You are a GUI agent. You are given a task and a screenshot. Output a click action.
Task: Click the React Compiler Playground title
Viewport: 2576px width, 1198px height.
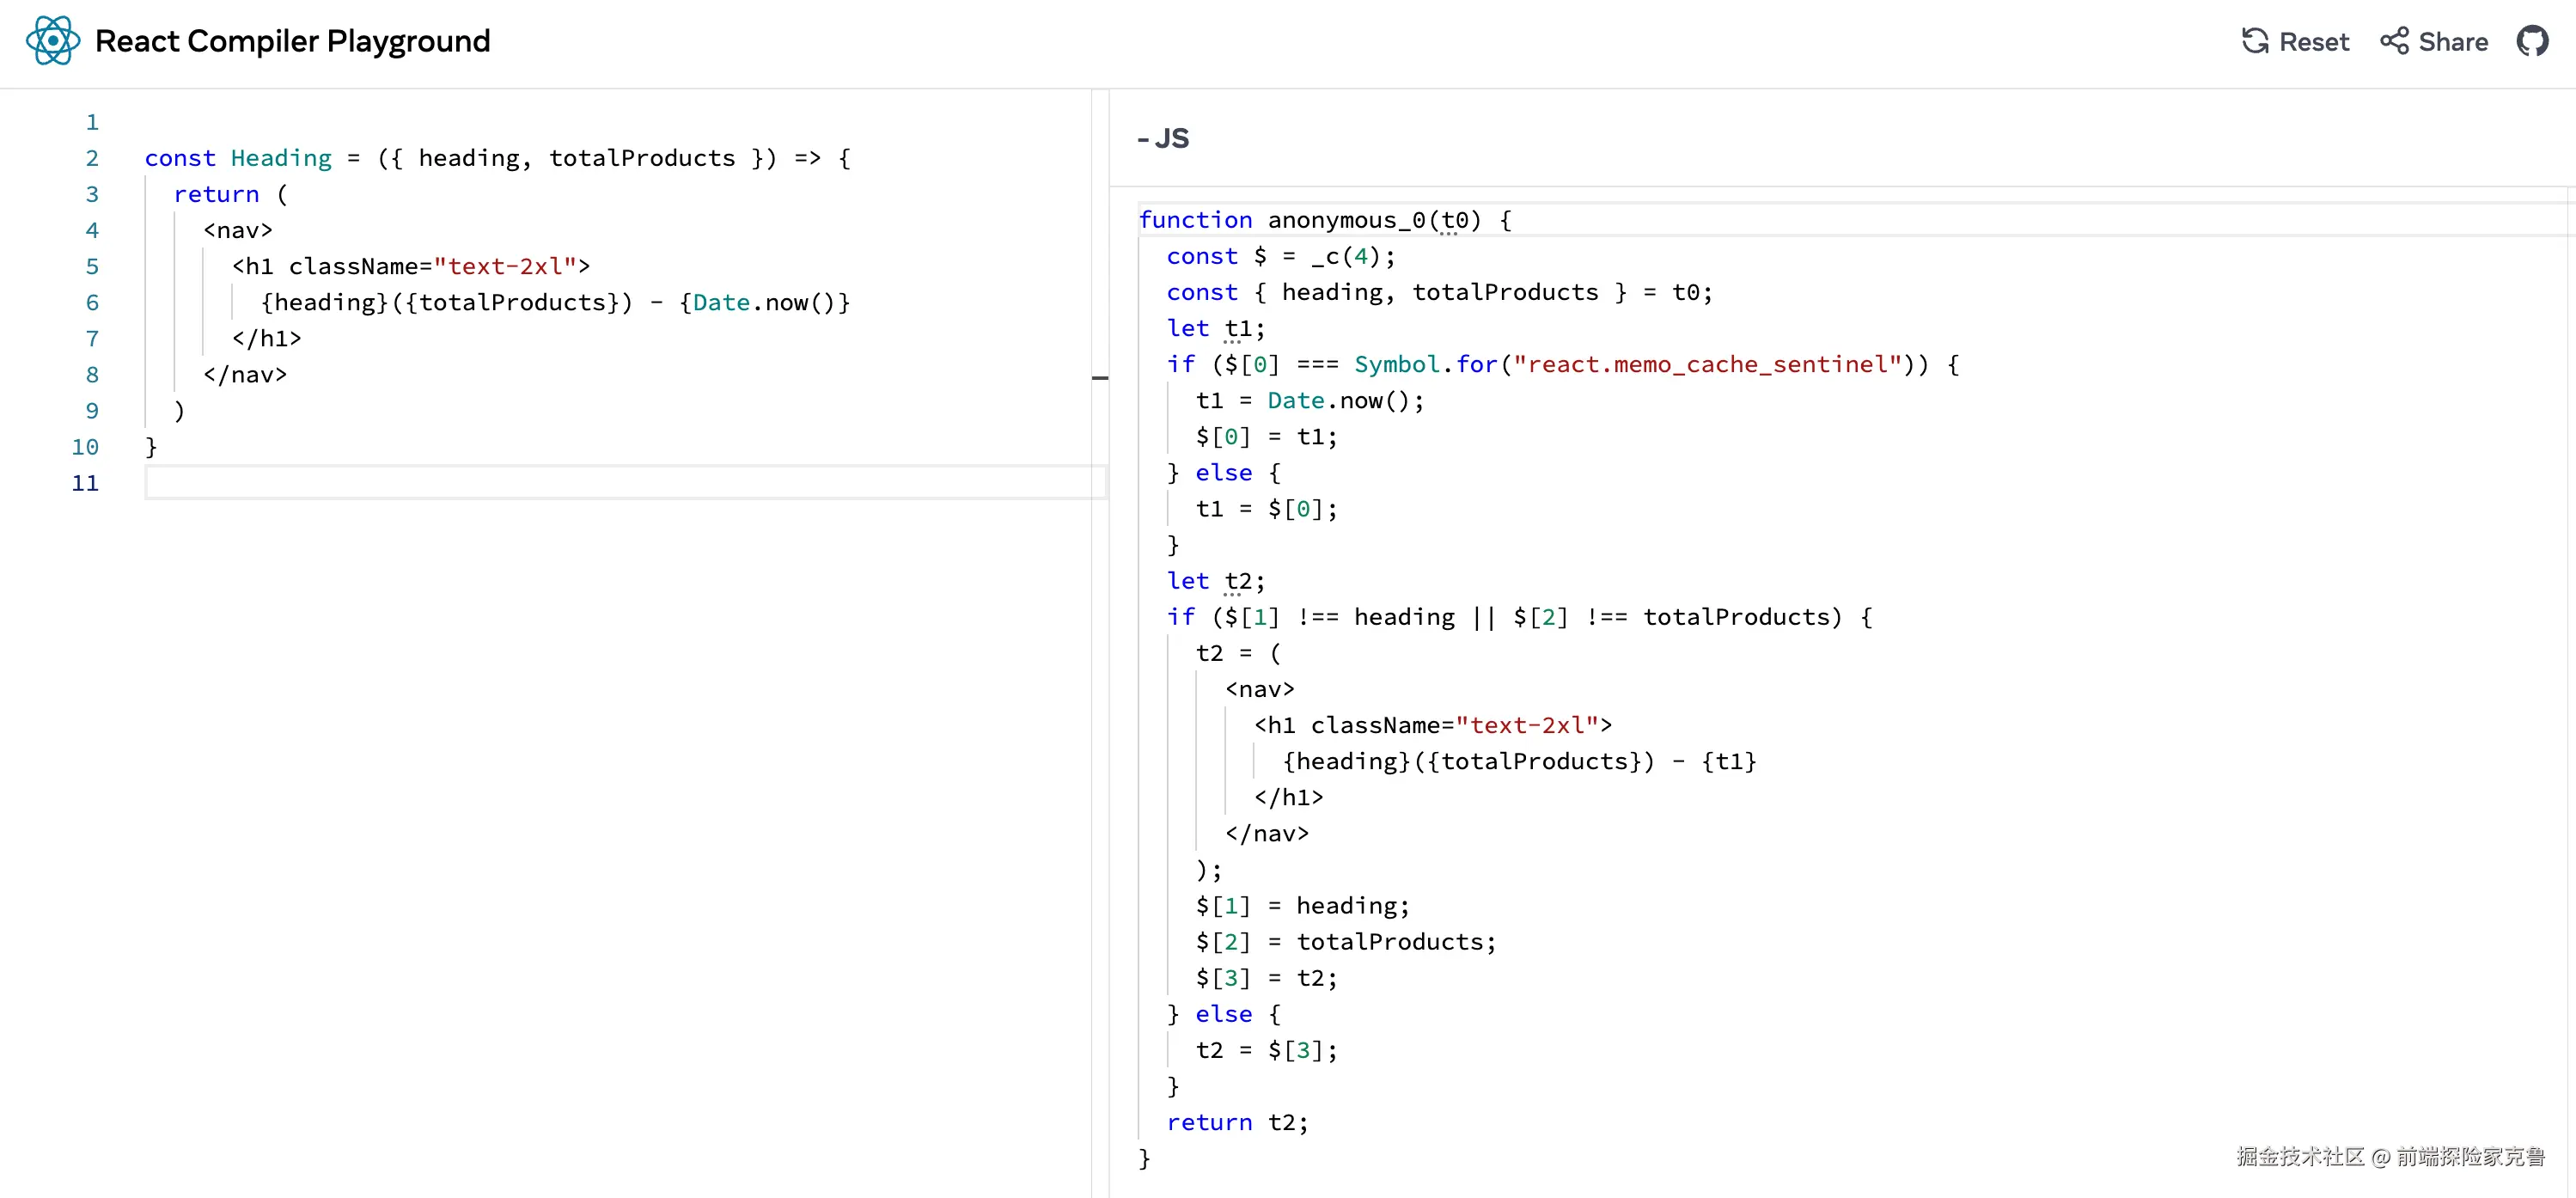click(292, 41)
